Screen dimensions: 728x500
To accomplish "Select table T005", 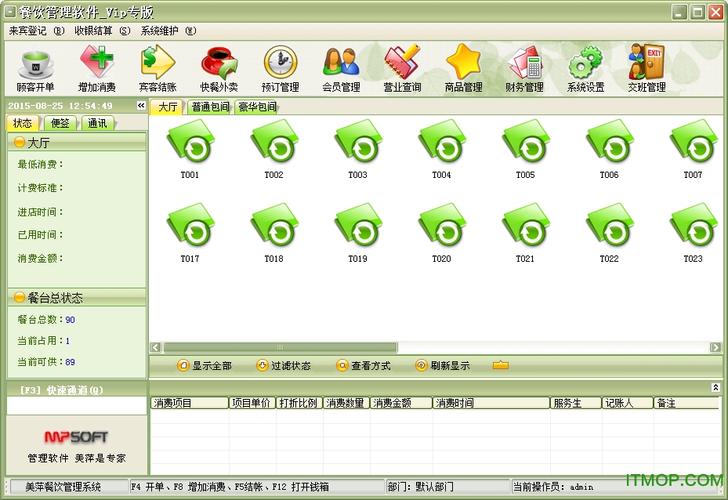I will (x=525, y=149).
